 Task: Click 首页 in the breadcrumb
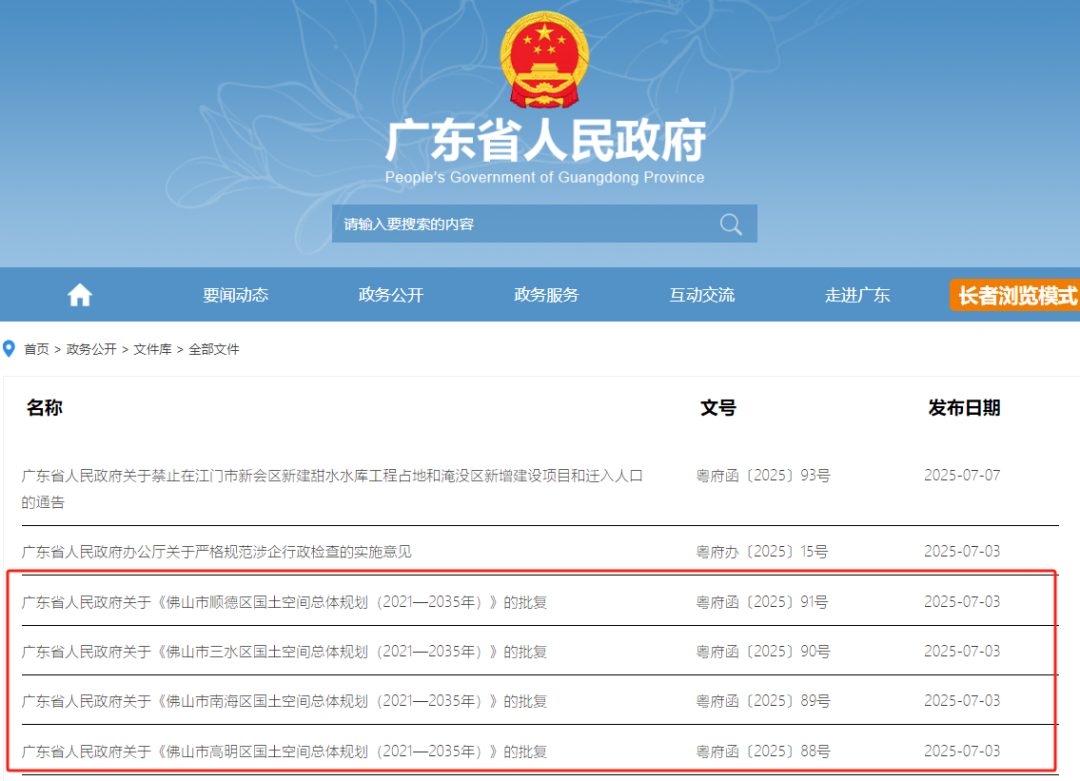(37, 349)
